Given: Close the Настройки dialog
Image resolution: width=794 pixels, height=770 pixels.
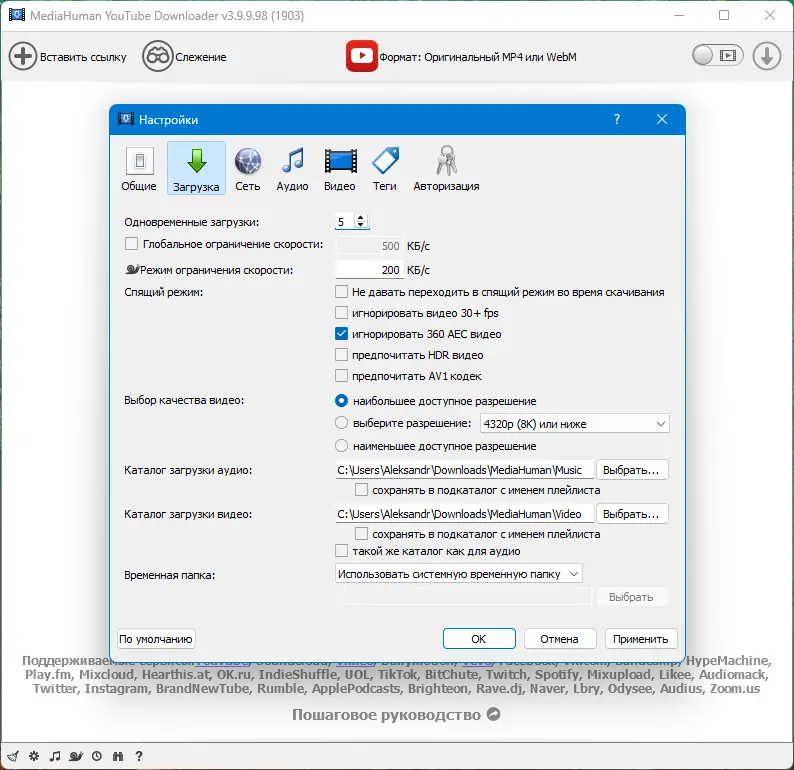Looking at the screenshot, I should tap(662, 119).
